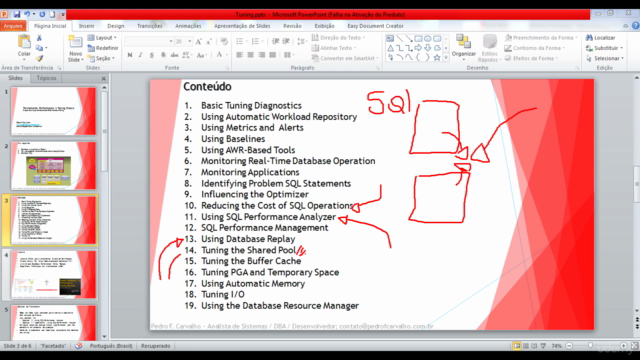Open the Seção dropdown

101,58
